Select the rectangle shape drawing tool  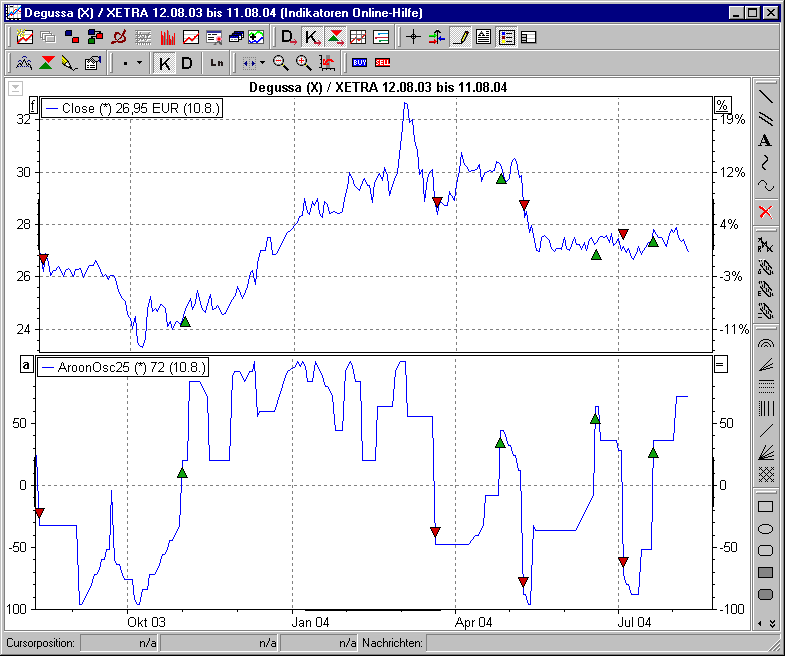point(765,507)
